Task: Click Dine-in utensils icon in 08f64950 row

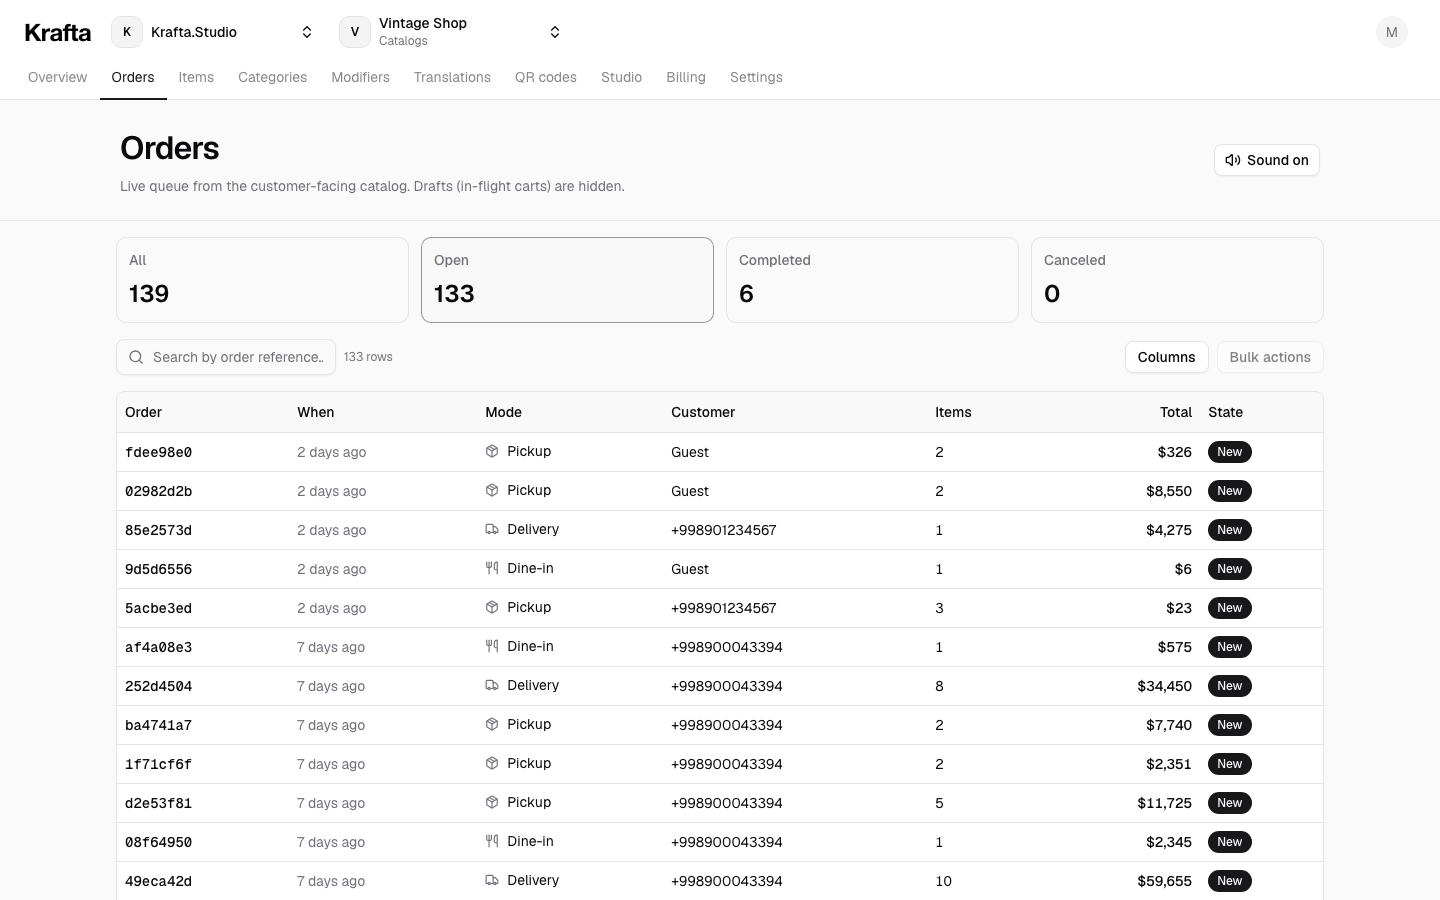Action: coord(492,841)
